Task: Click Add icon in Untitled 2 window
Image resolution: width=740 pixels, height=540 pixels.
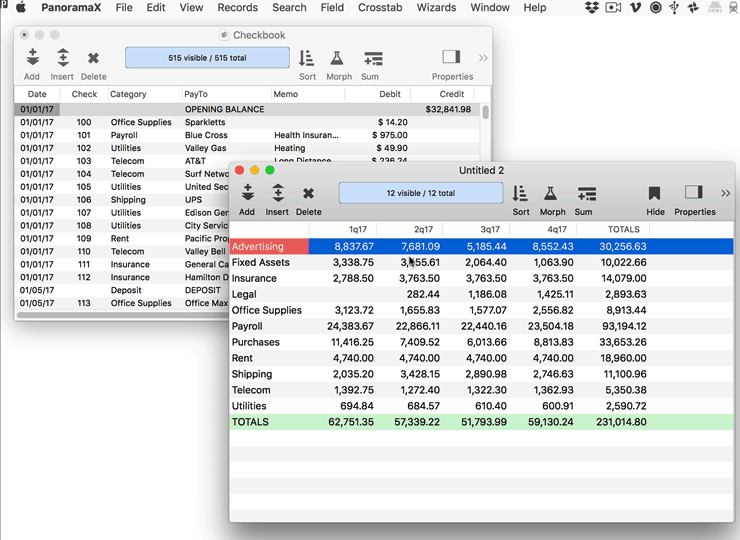Action: tap(247, 193)
